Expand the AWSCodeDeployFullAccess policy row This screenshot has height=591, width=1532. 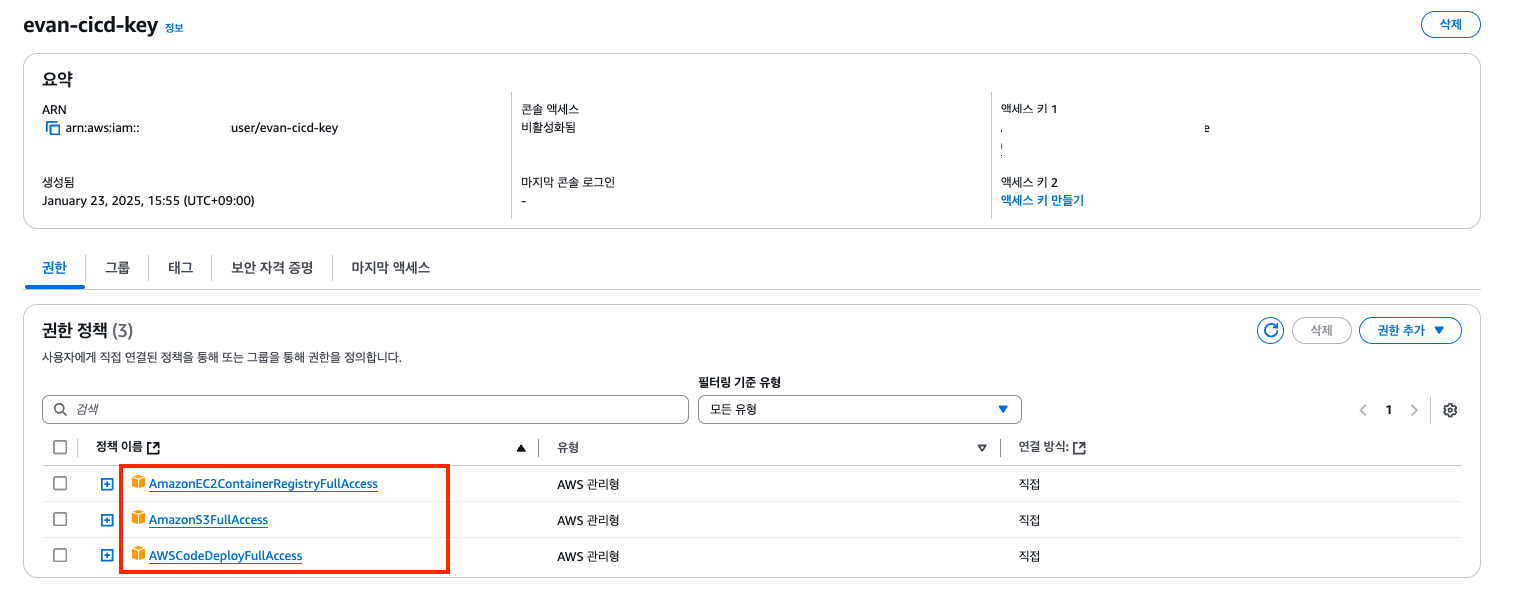point(107,555)
